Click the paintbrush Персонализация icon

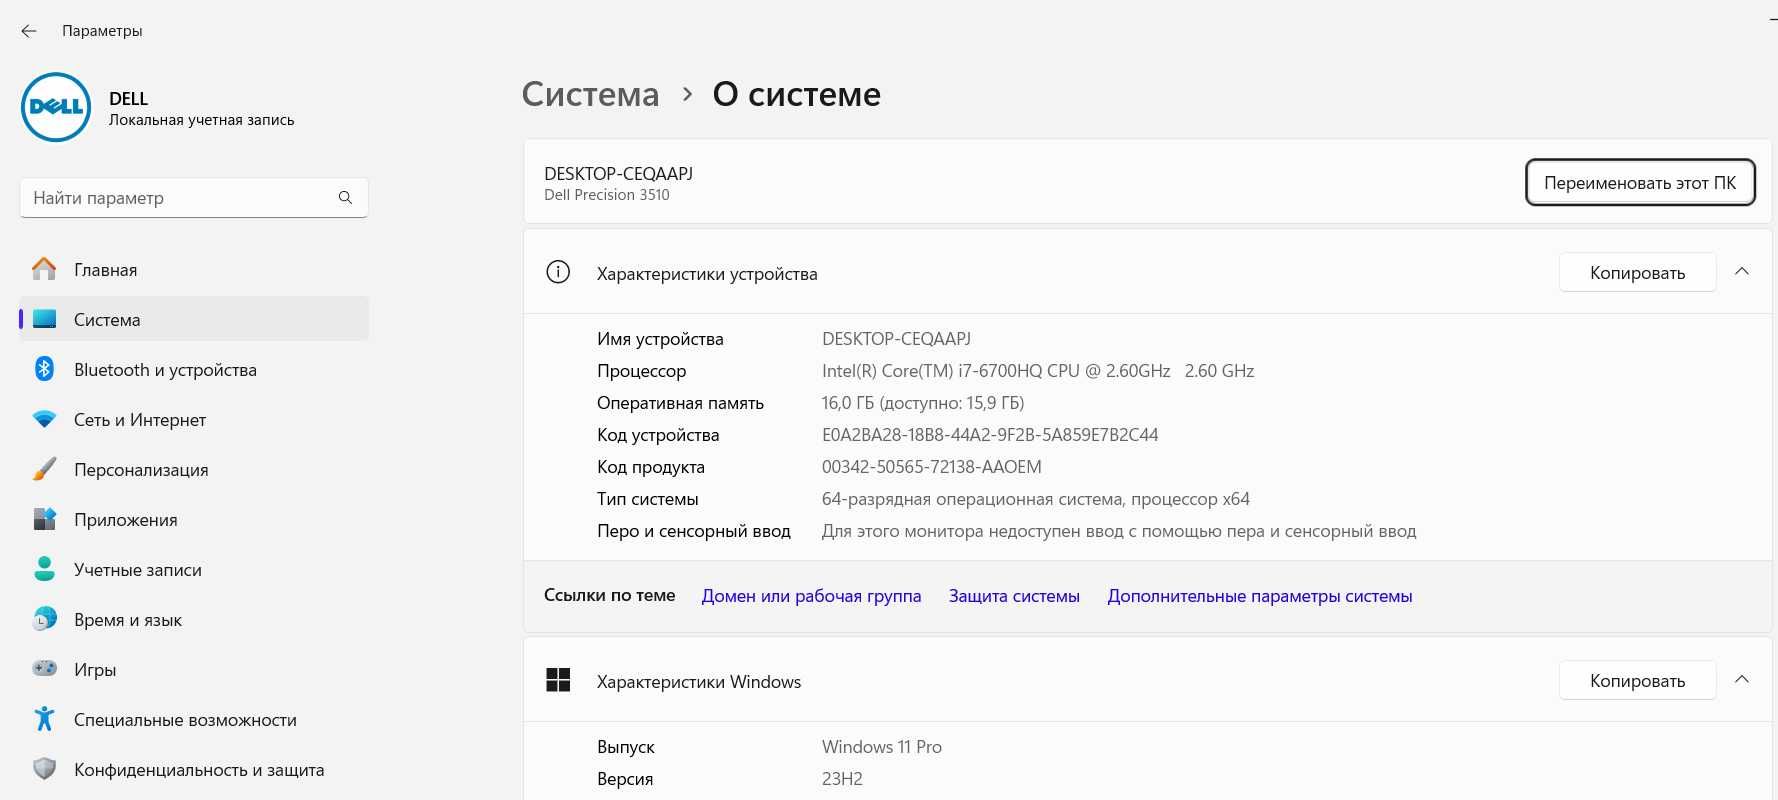coord(44,469)
